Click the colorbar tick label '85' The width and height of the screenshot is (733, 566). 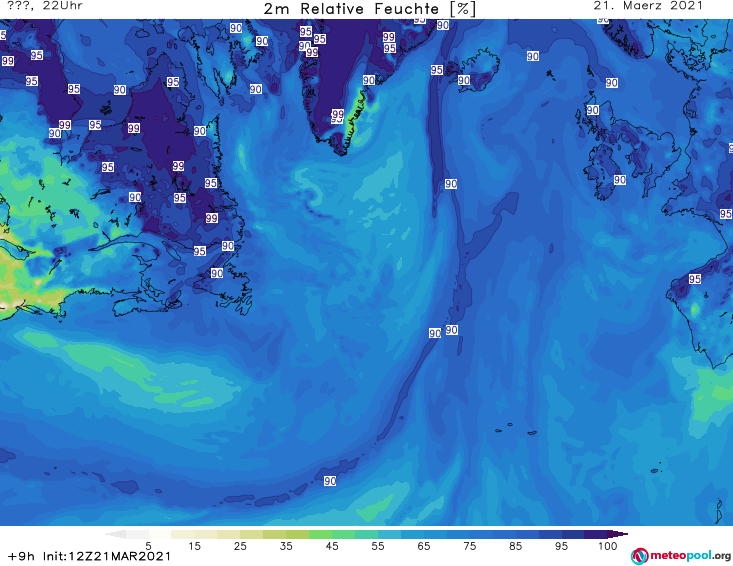click(515, 546)
